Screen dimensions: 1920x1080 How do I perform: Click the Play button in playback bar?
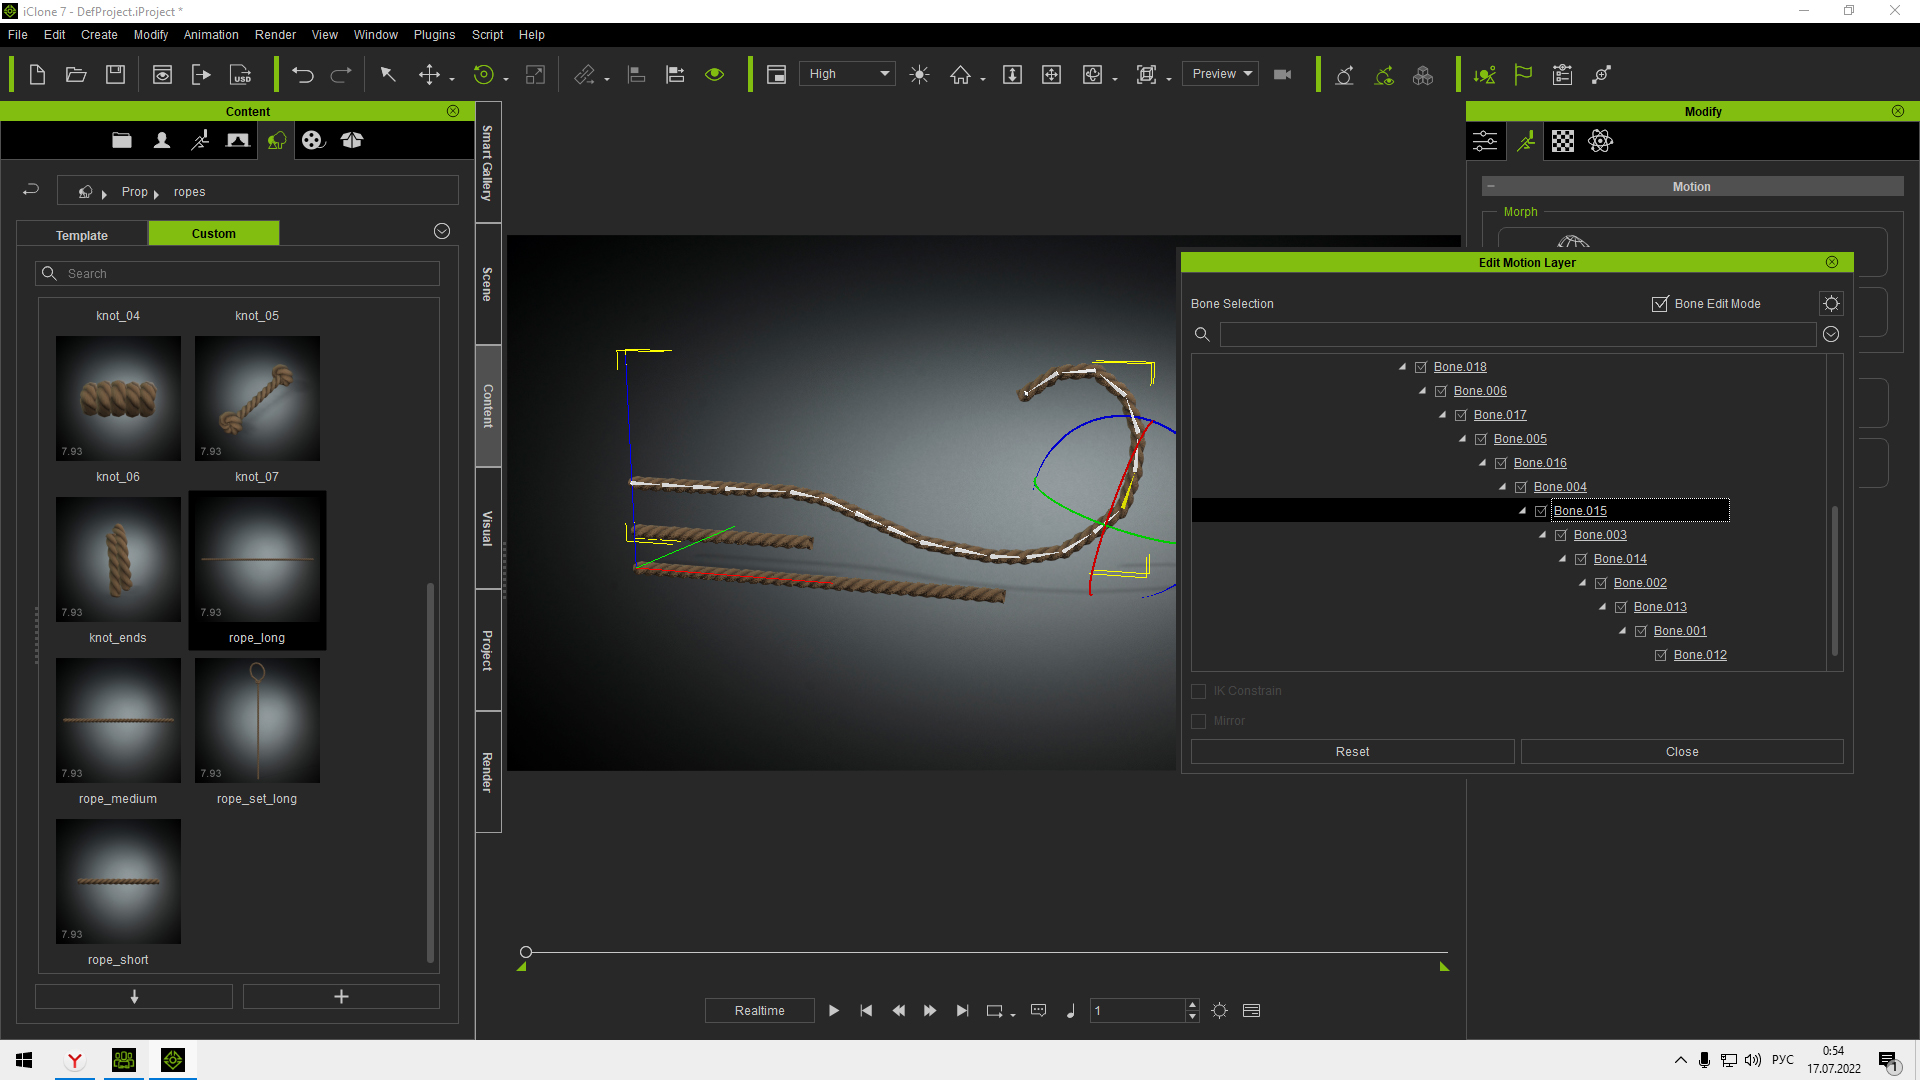click(834, 1011)
